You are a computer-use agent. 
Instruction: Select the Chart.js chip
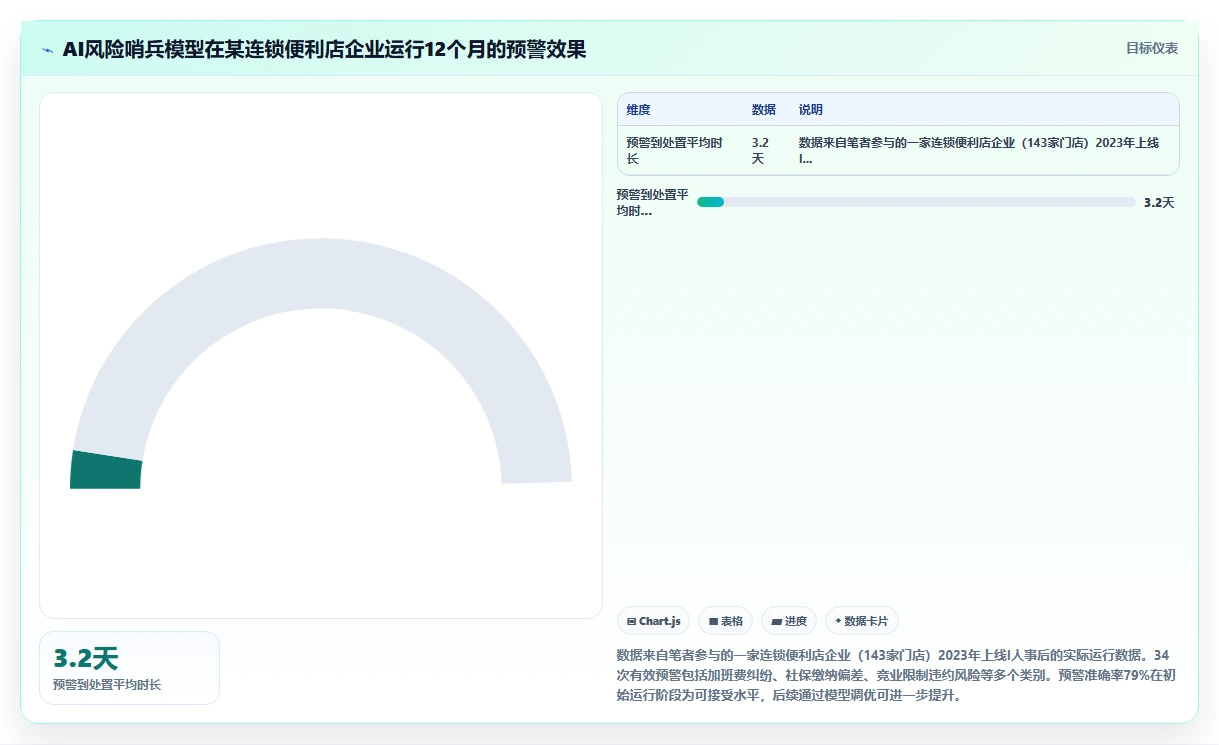(x=653, y=621)
